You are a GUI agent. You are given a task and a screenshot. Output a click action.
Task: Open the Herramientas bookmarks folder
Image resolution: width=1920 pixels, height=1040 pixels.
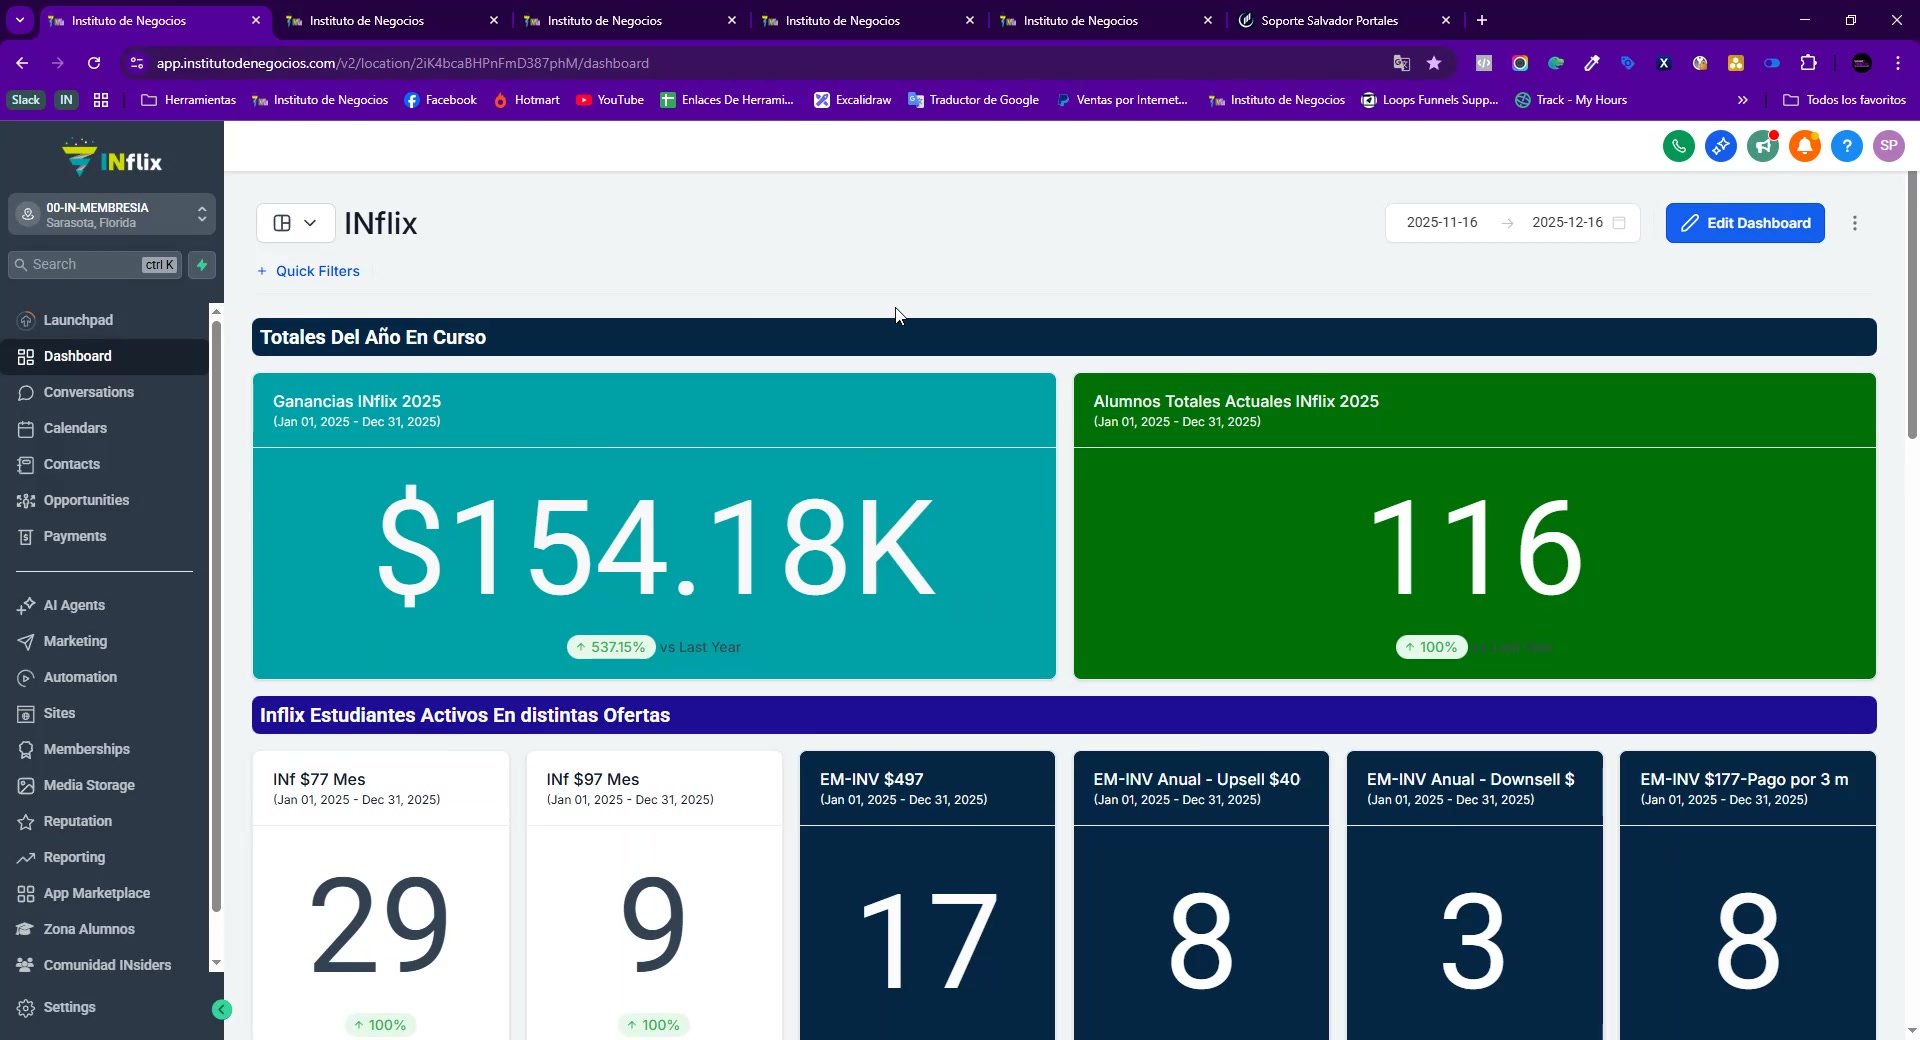188,100
